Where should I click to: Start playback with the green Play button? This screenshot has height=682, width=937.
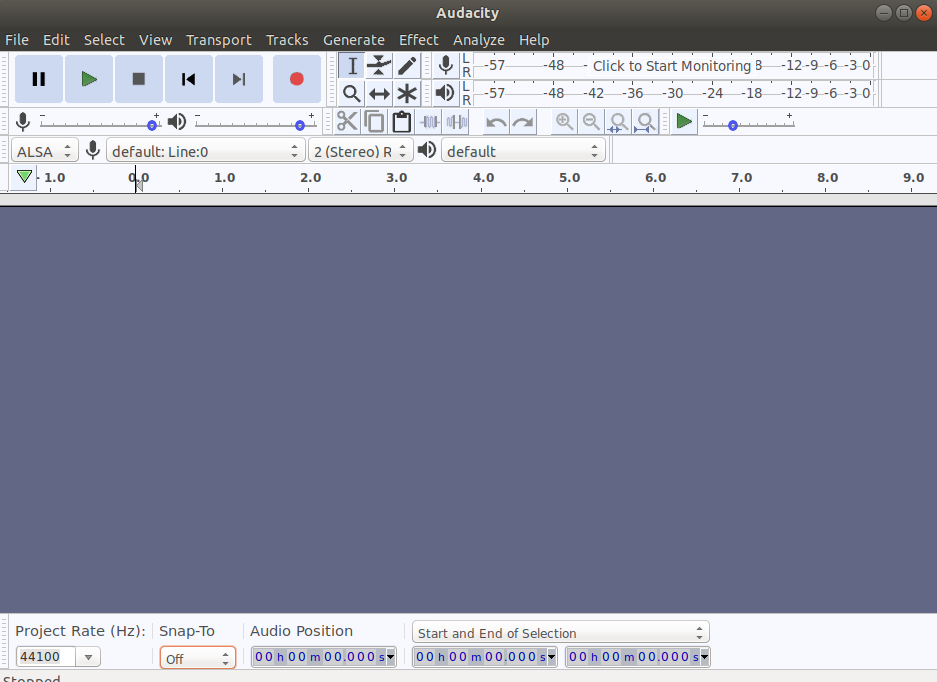coord(89,79)
